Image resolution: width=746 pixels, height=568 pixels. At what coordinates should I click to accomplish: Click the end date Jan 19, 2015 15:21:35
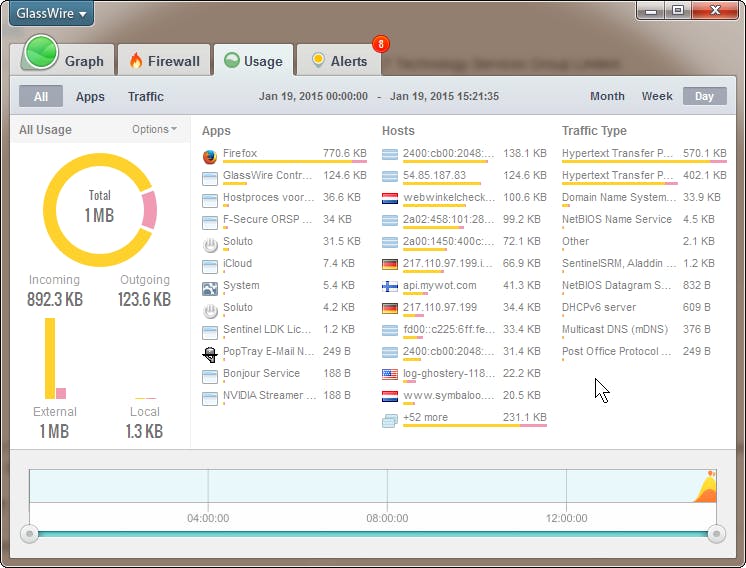pos(444,96)
